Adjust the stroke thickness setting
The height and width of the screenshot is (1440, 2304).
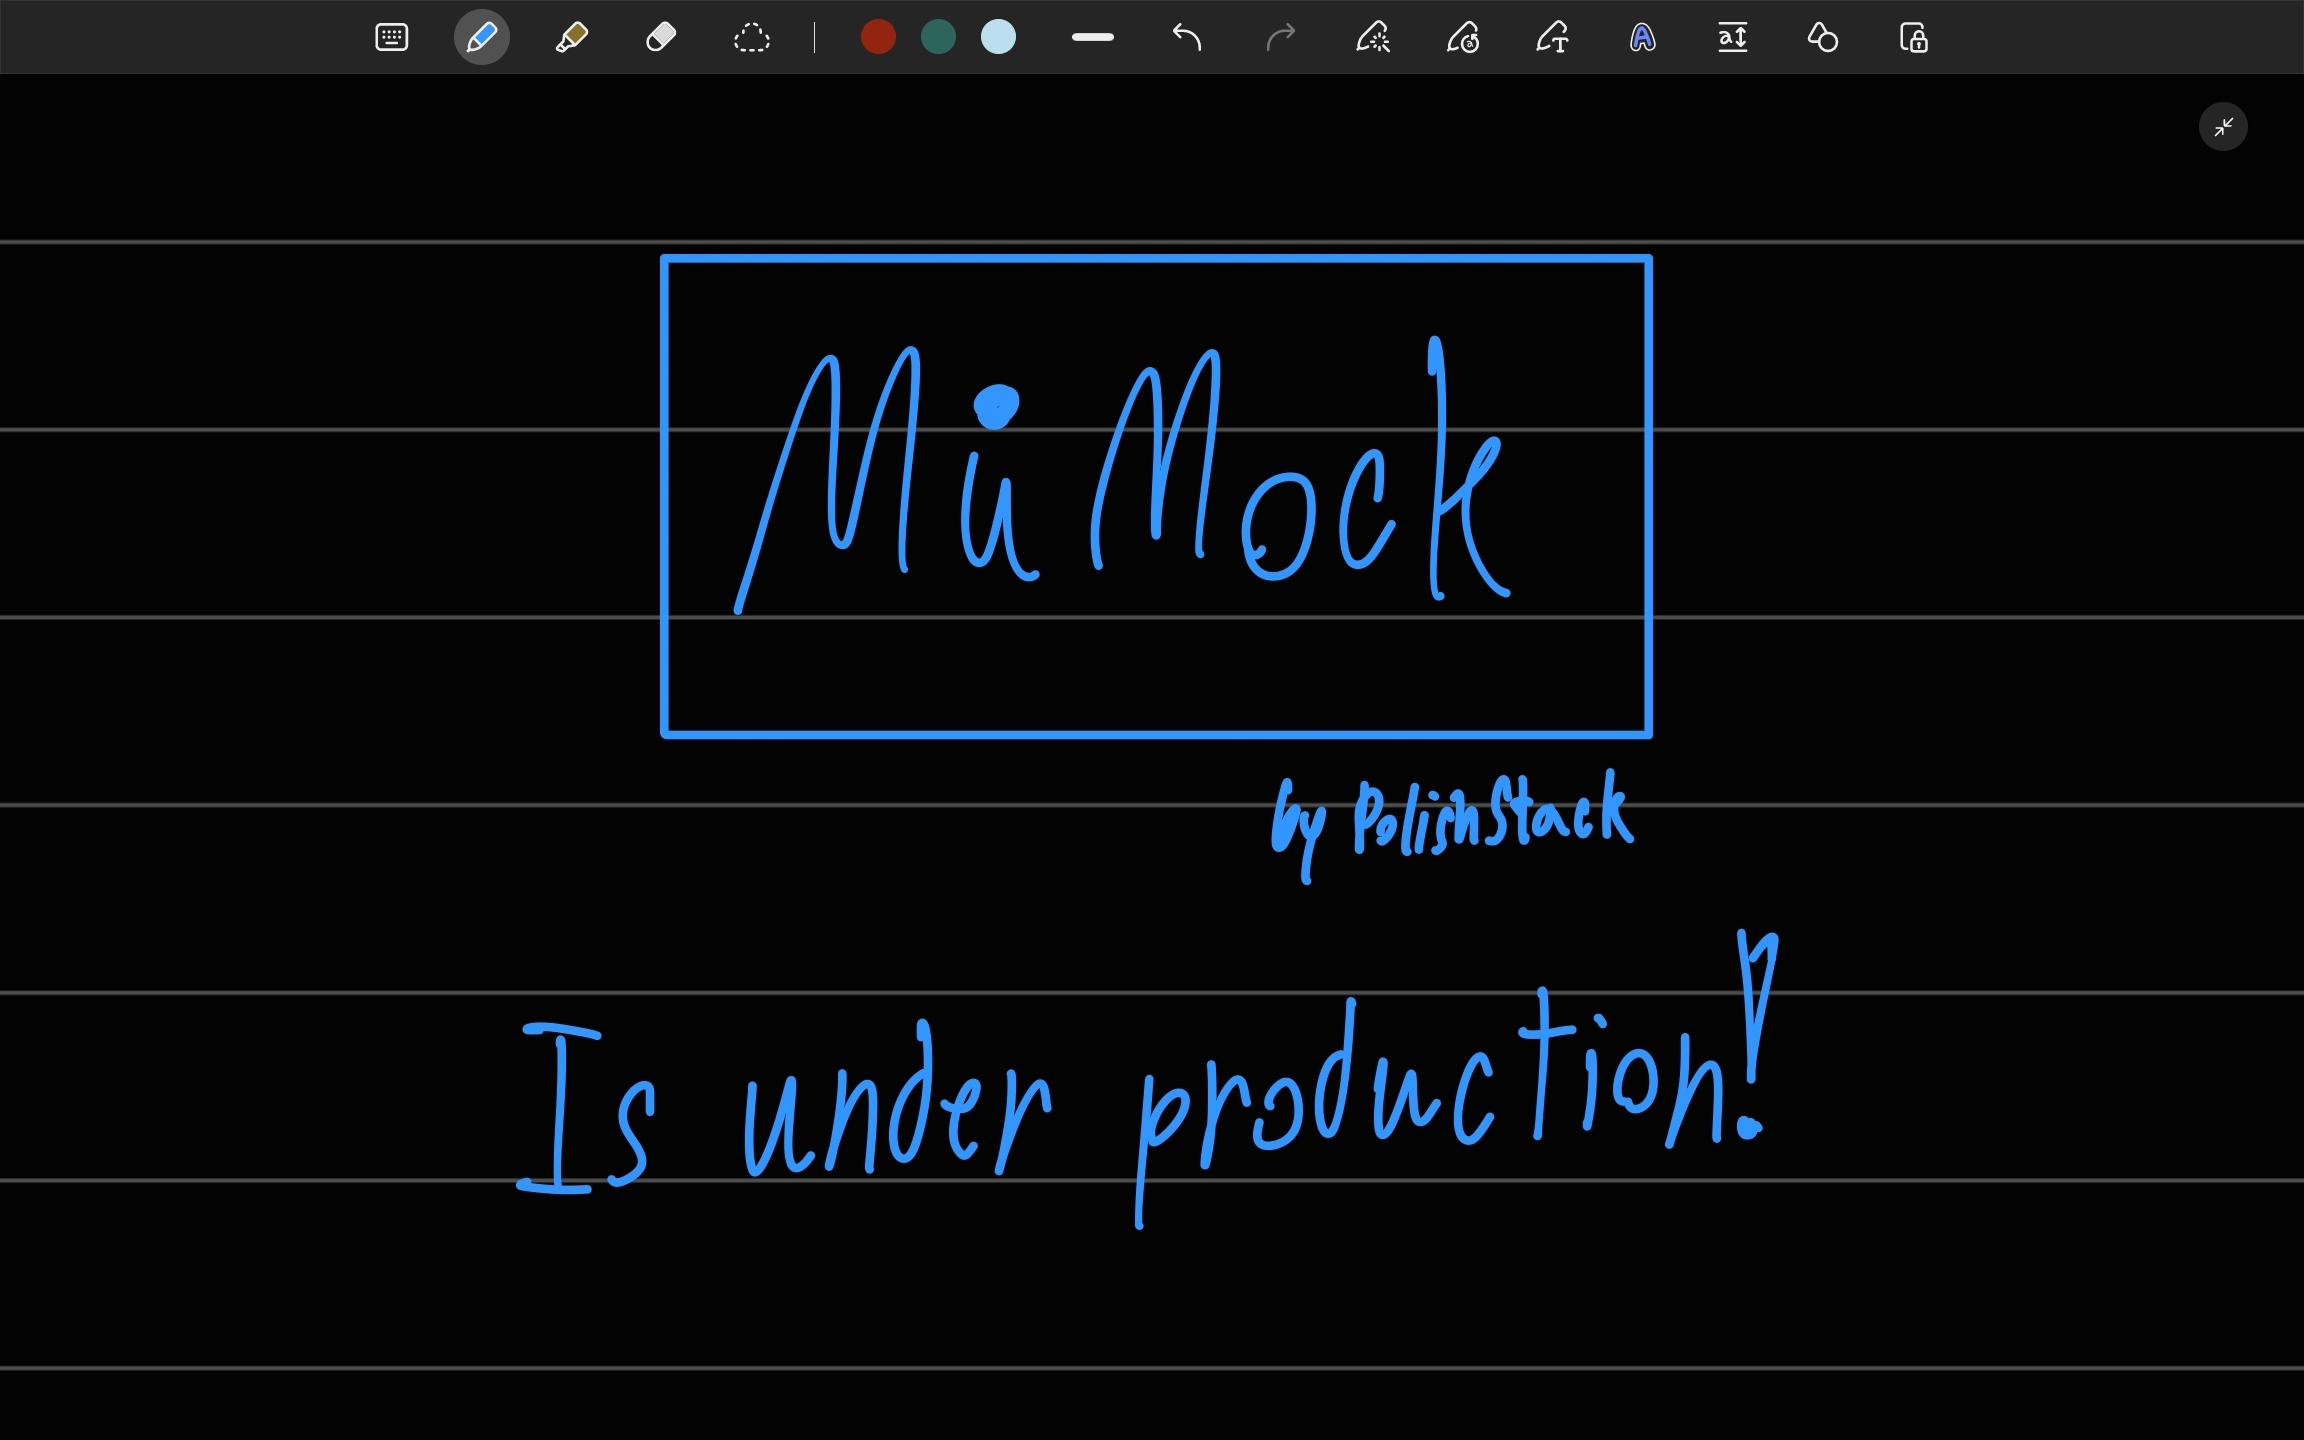tap(1092, 37)
